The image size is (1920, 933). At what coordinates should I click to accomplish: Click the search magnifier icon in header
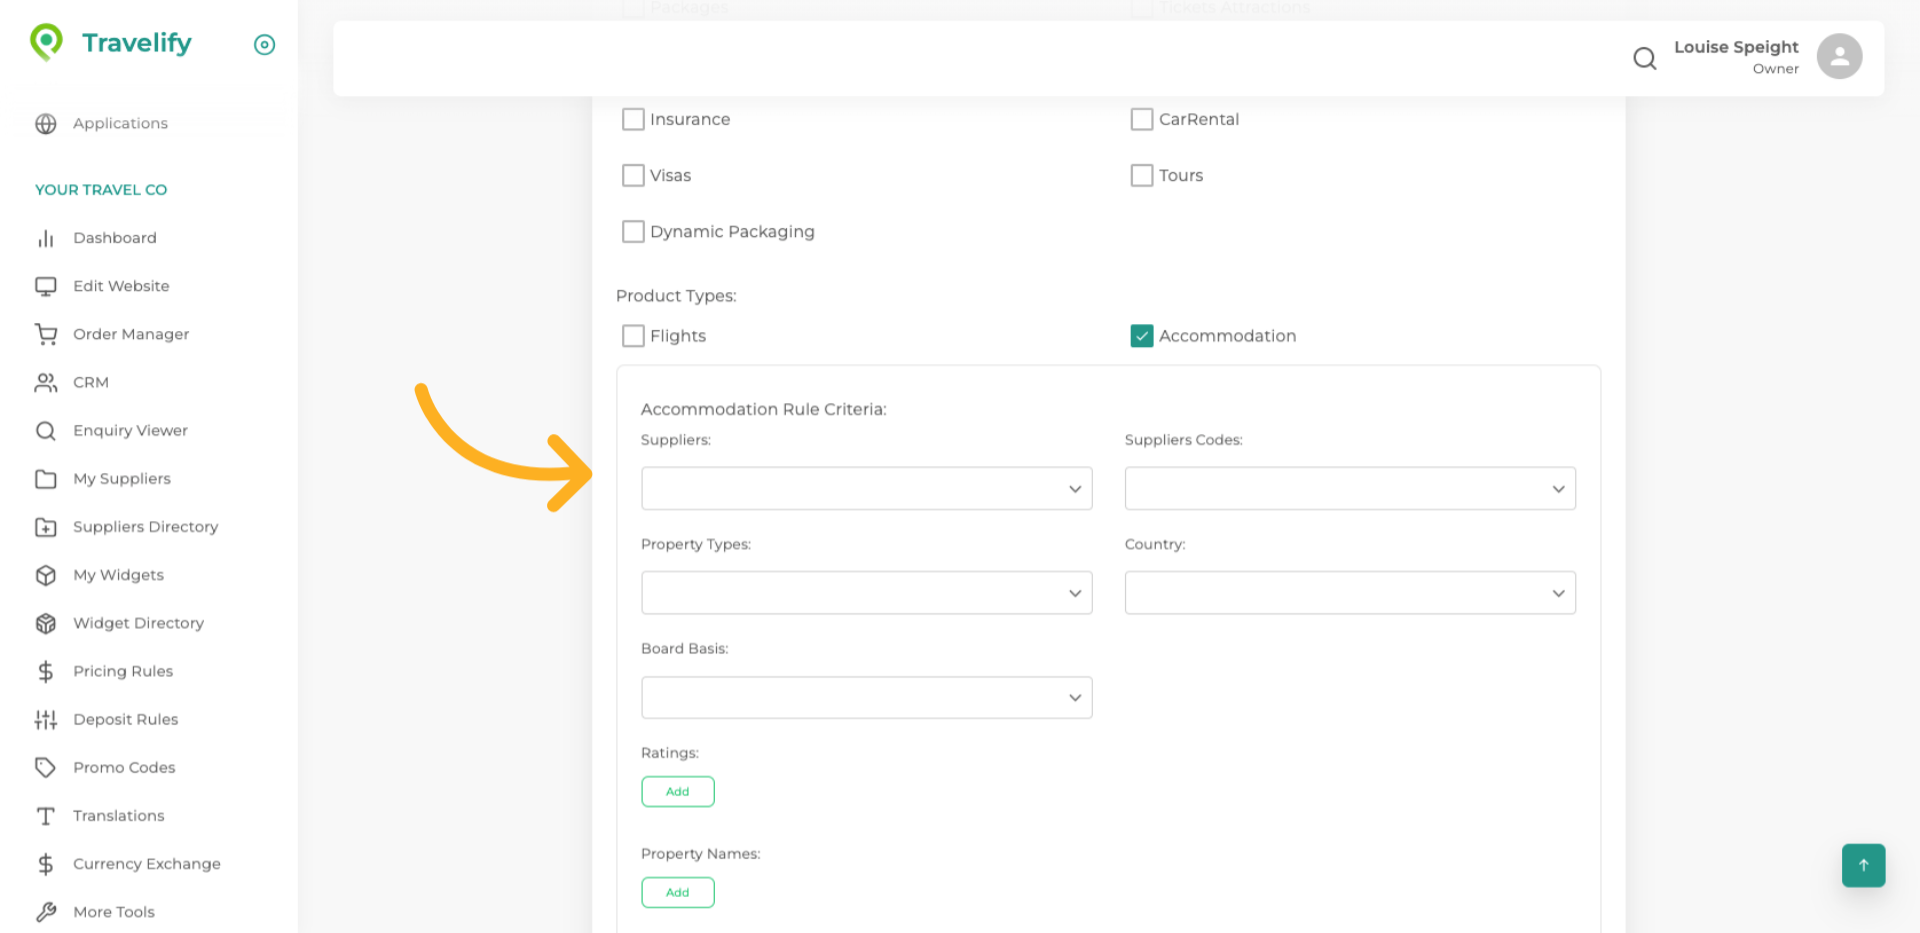[1644, 59]
